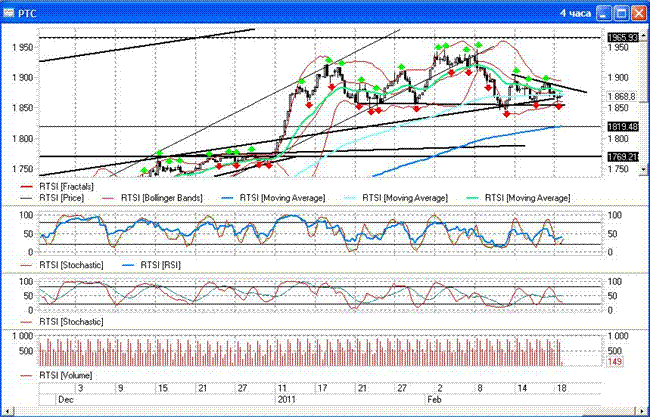650x417 pixels.
Task: Select the RTSI [Price] legend entry
Action: [x=52, y=198]
